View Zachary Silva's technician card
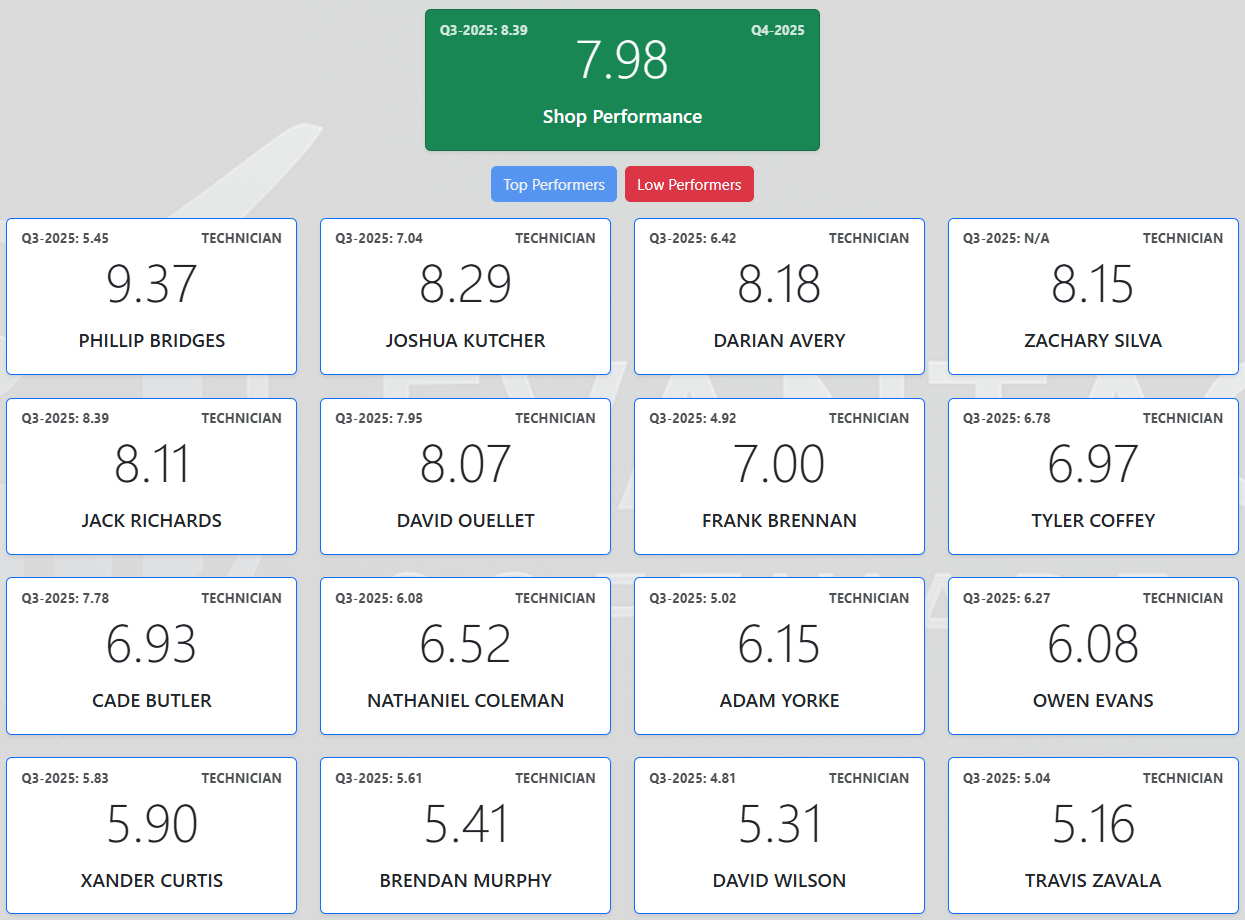1245x920 pixels. coord(1093,296)
